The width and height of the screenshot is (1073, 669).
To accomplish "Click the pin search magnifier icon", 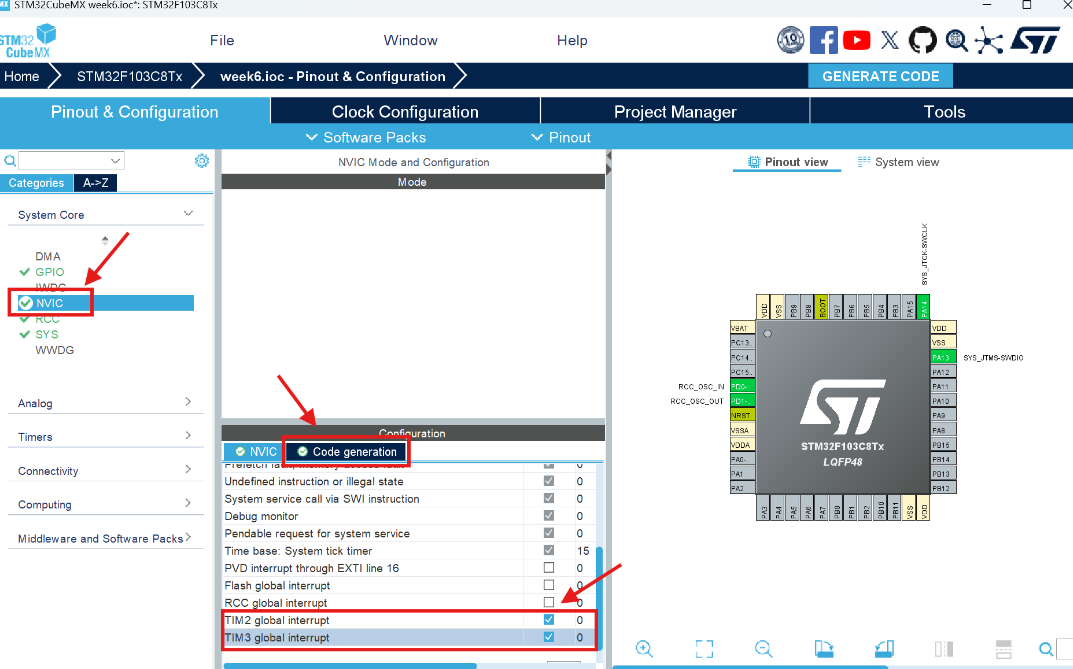I will (1046, 648).
